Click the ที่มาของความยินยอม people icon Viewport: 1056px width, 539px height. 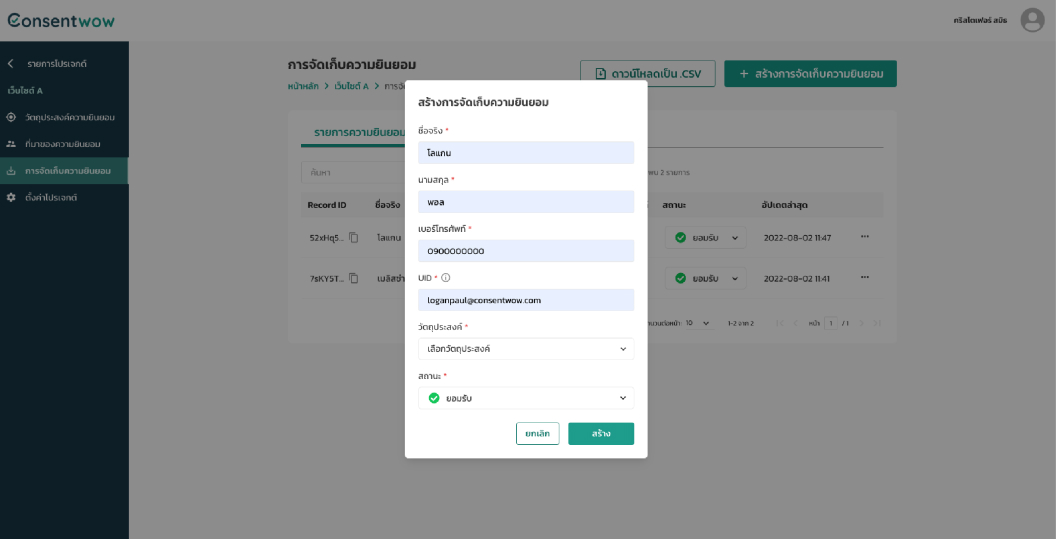point(11,145)
